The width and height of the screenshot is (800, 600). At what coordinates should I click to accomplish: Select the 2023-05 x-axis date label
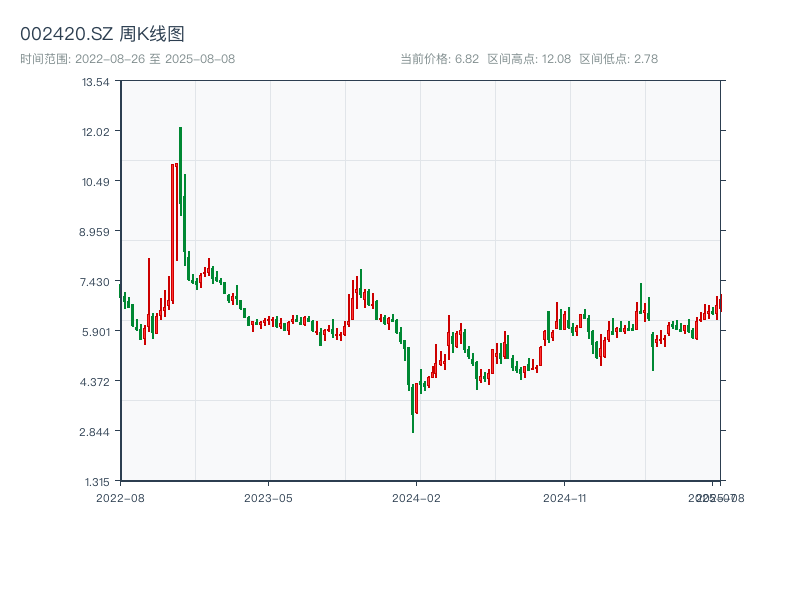(268, 497)
